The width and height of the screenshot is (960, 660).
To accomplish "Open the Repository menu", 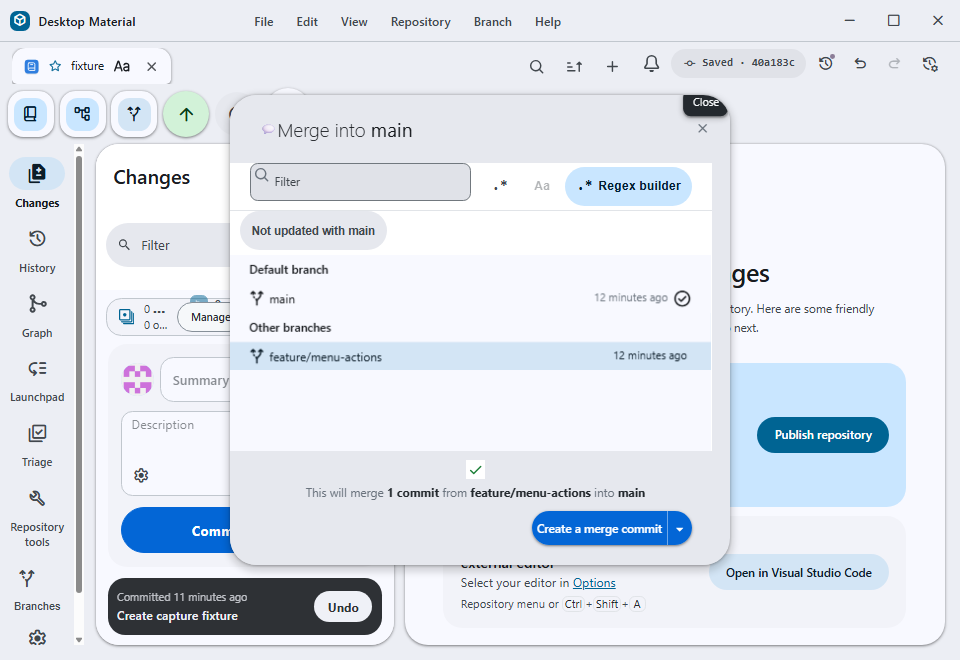I will pyautogui.click(x=421, y=21).
